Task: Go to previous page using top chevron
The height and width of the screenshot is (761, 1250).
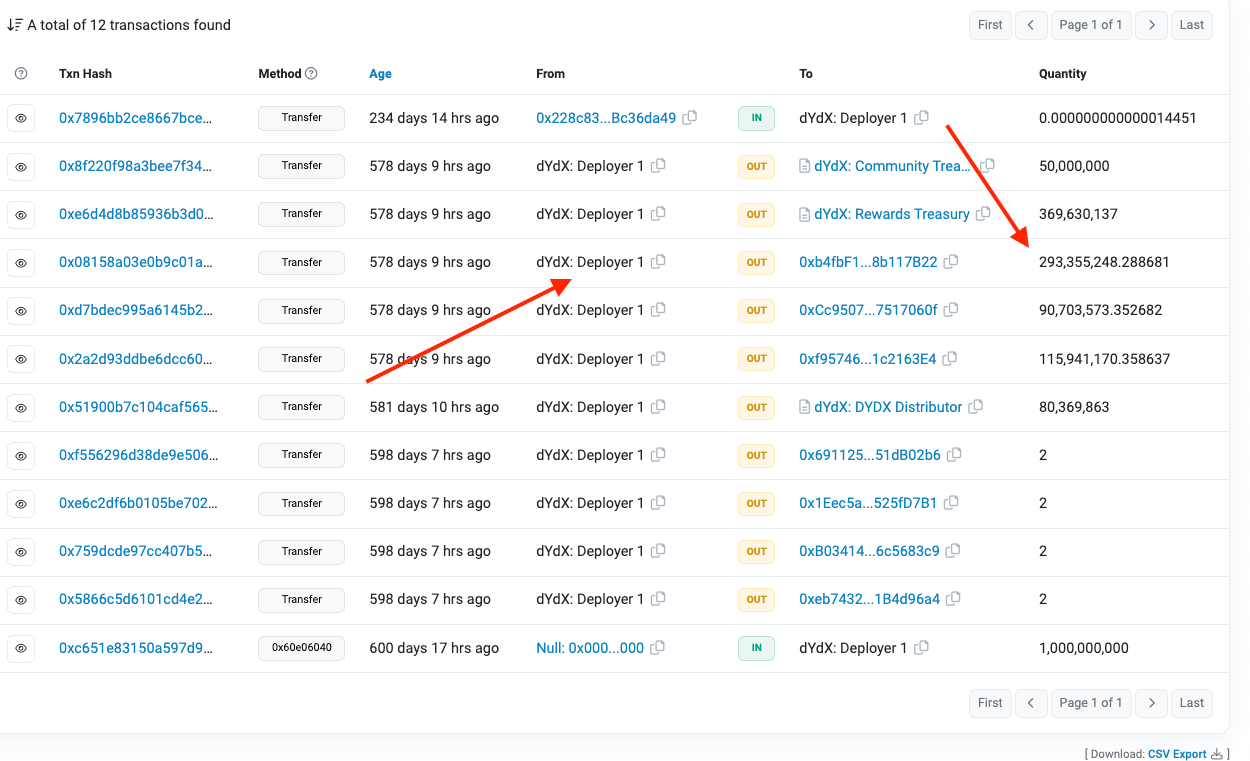Action: point(1031,25)
